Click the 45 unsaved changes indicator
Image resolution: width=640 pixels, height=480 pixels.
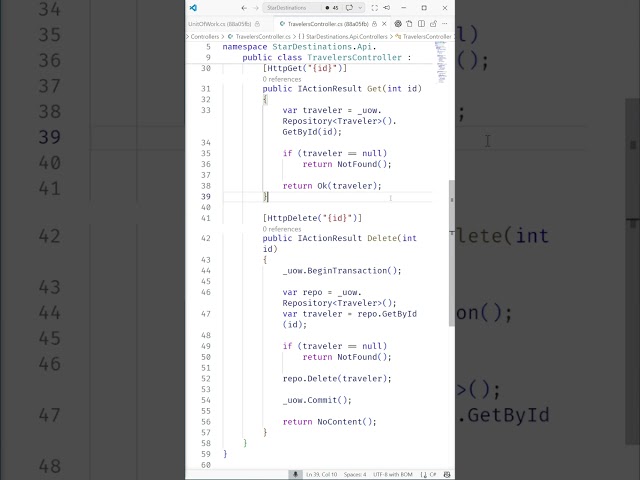click(332, 8)
